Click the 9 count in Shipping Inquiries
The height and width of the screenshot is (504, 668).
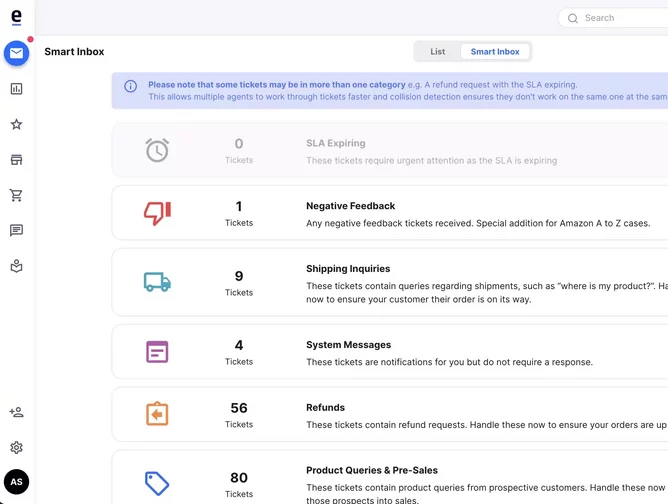point(239,276)
